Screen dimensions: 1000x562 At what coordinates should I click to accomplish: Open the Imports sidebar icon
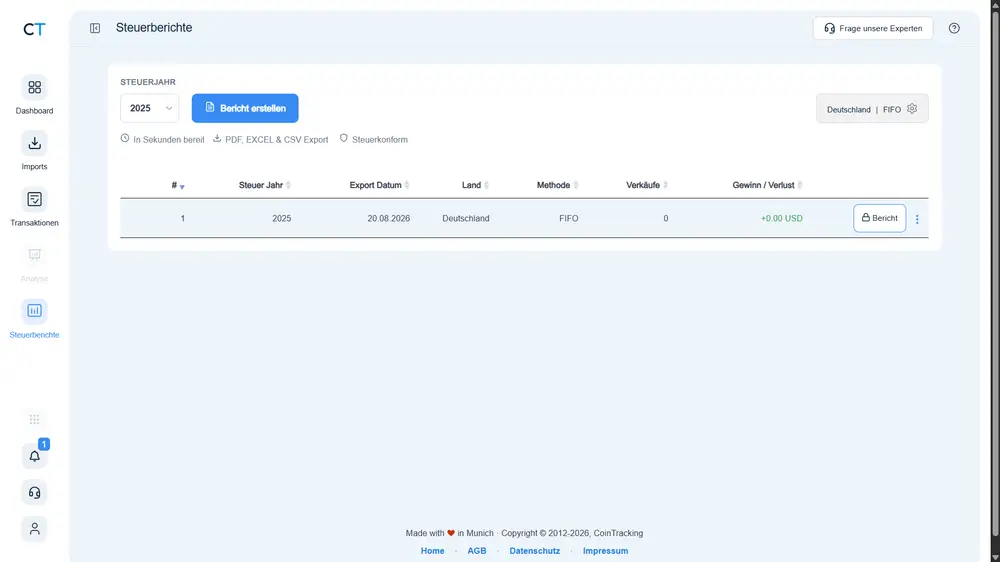[x=34, y=144]
